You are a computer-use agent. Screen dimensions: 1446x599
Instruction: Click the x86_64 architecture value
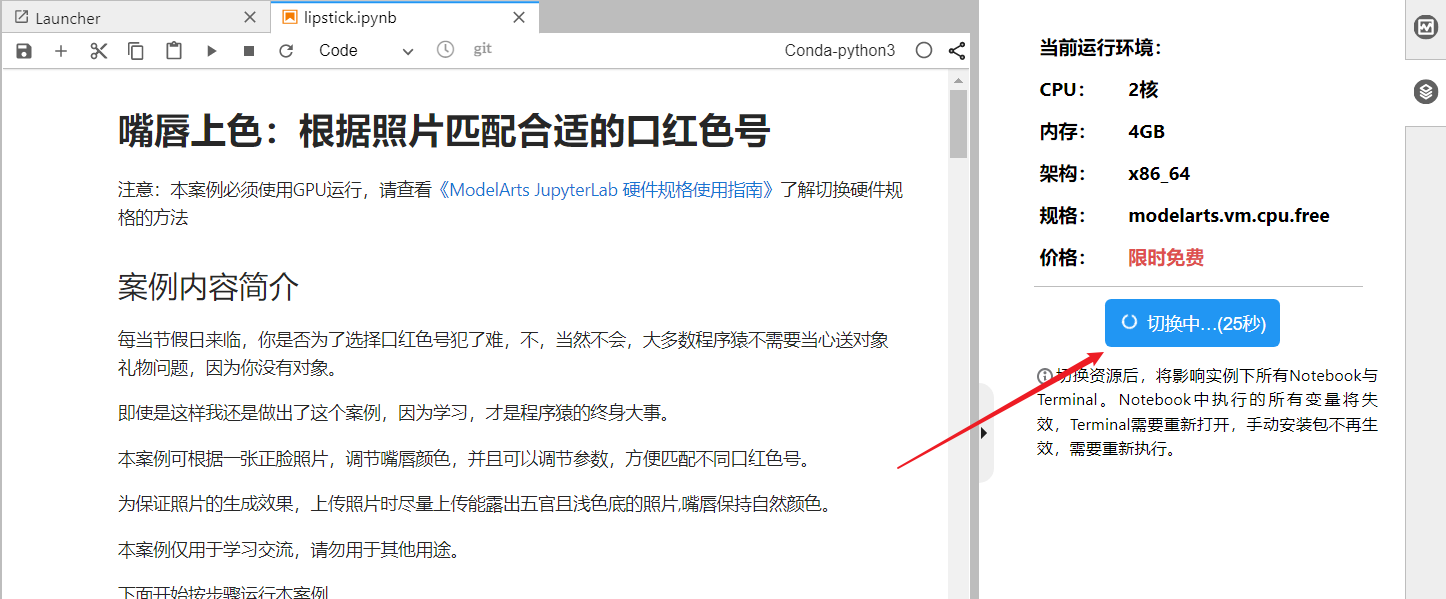point(1159,174)
